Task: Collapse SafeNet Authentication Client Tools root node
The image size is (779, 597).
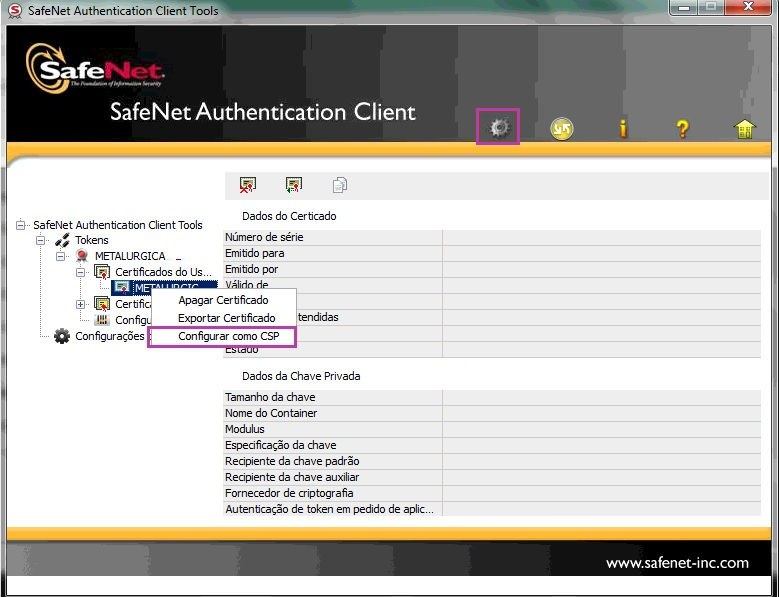Action: (x=20, y=225)
